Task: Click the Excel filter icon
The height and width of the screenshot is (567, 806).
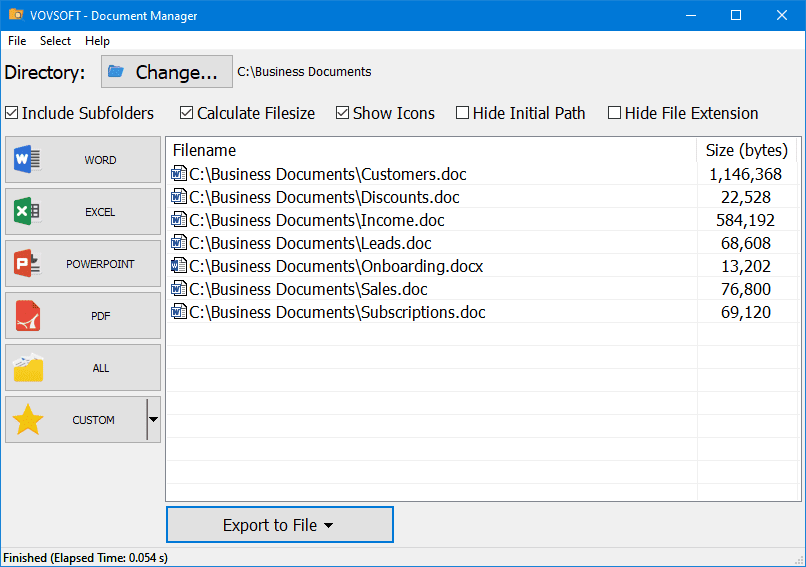Action: (x=27, y=212)
